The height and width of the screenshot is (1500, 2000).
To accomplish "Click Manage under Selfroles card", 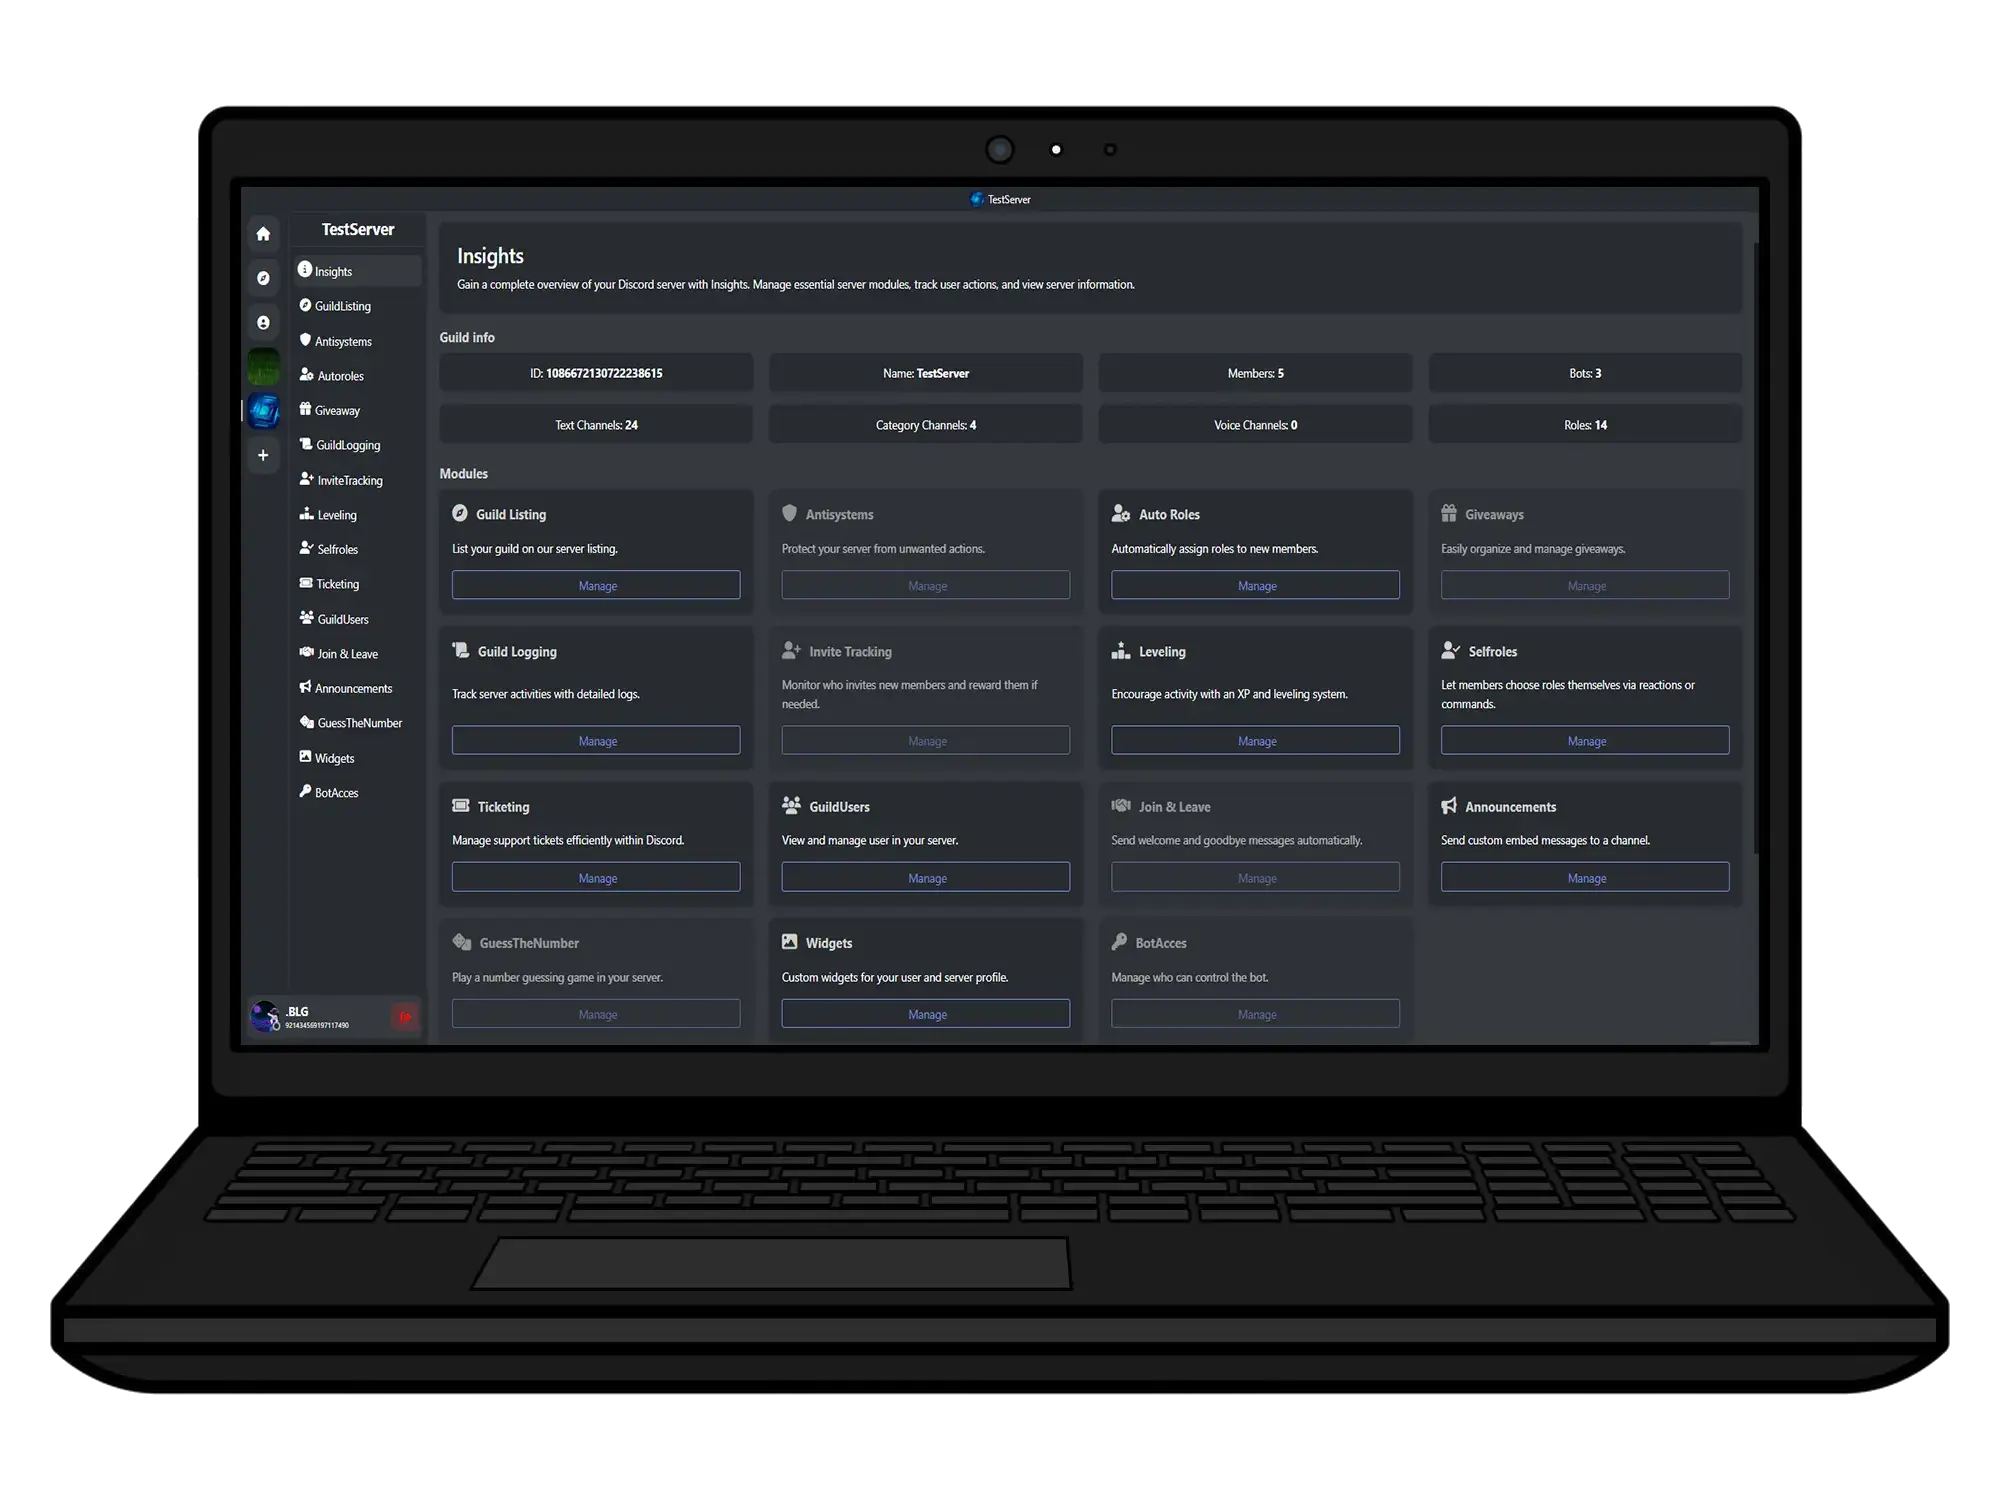I will click(x=1585, y=741).
